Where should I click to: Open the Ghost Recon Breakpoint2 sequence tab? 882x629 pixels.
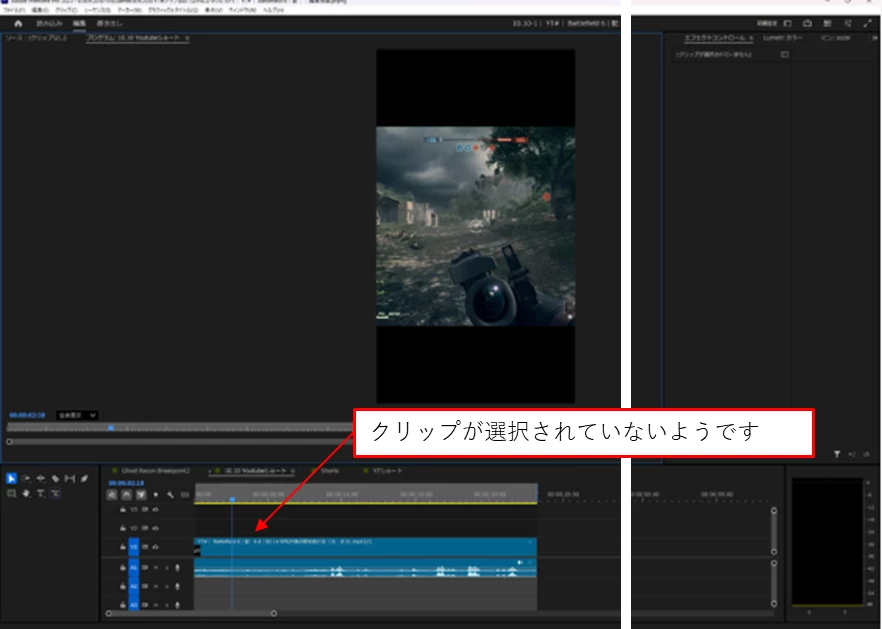(x=155, y=470)
